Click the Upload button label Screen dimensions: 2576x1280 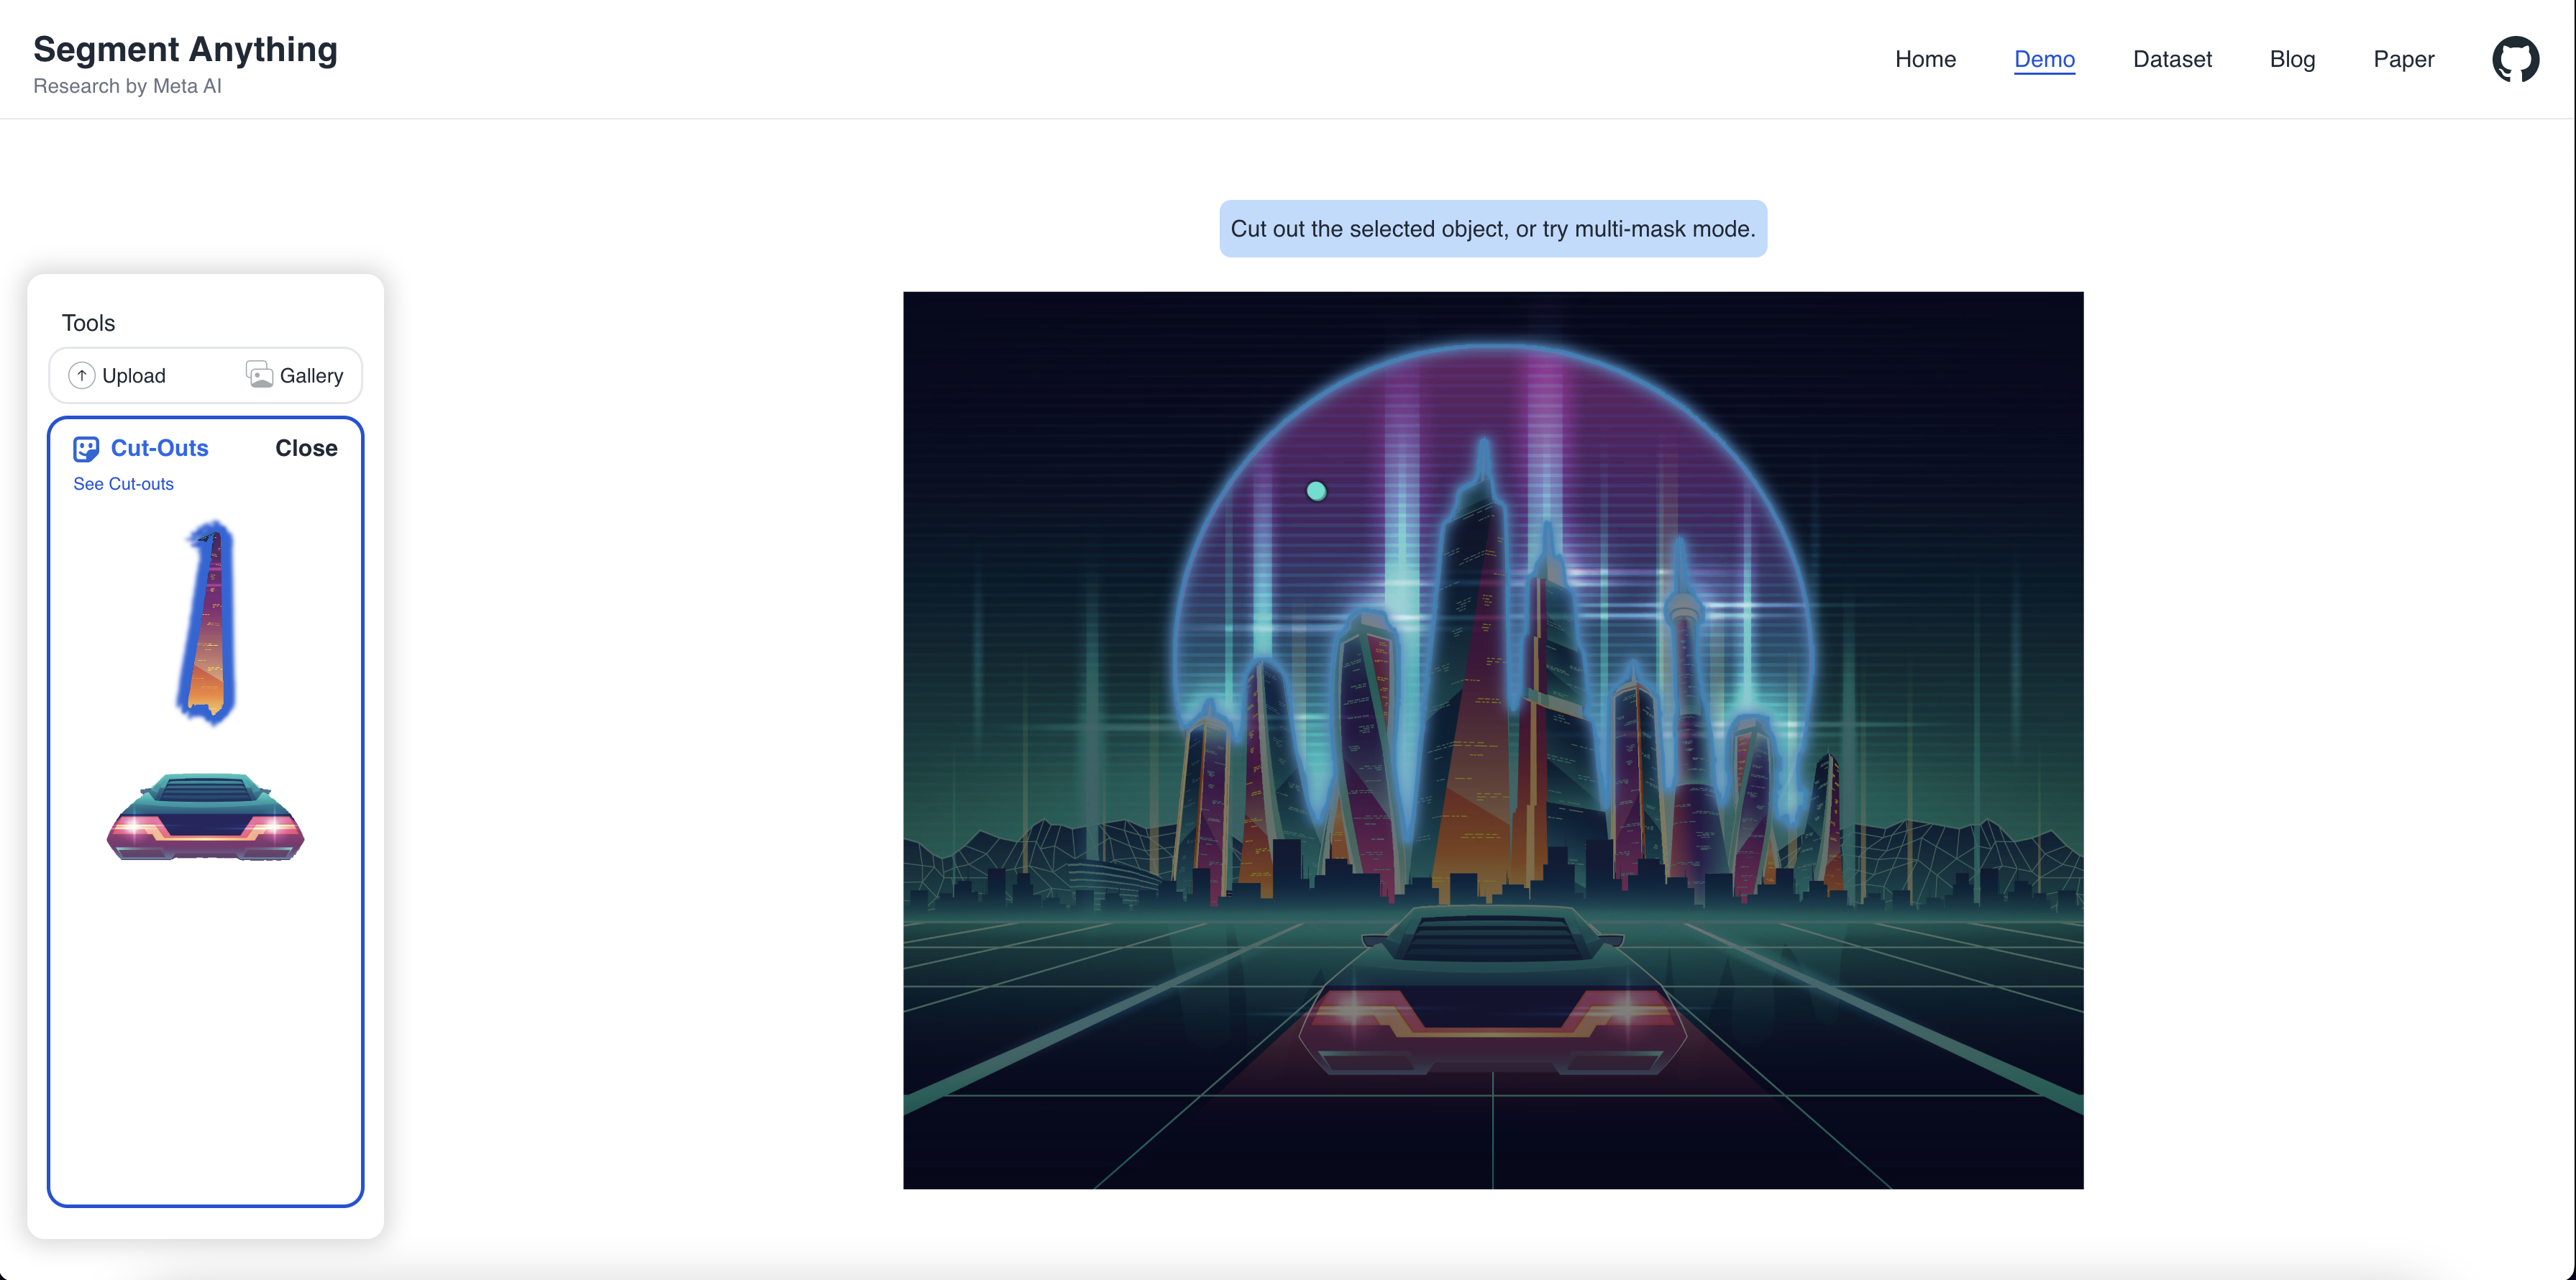click(134, 376)
